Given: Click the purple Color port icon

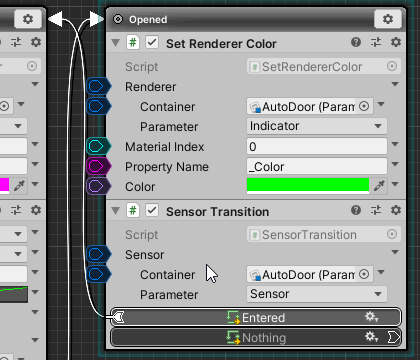Looking at the screenshot, I should 98,186.
